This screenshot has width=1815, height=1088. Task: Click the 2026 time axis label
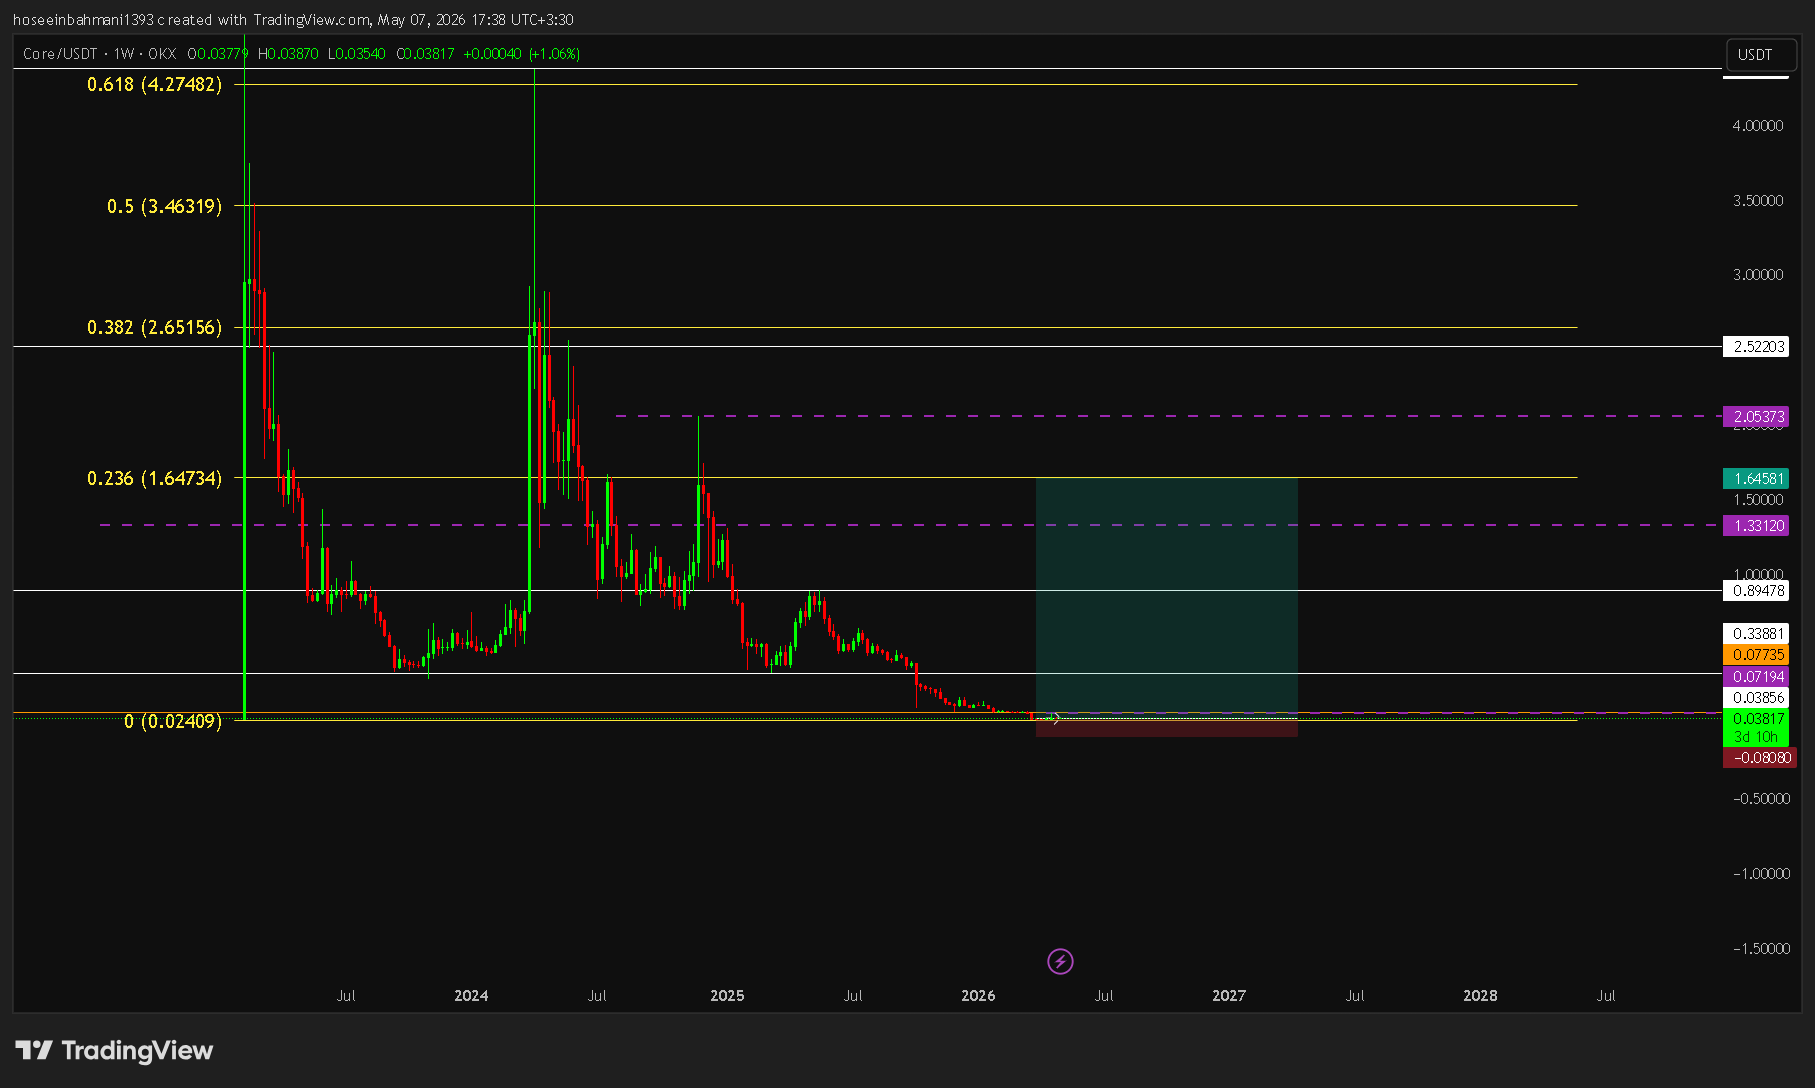978,996
